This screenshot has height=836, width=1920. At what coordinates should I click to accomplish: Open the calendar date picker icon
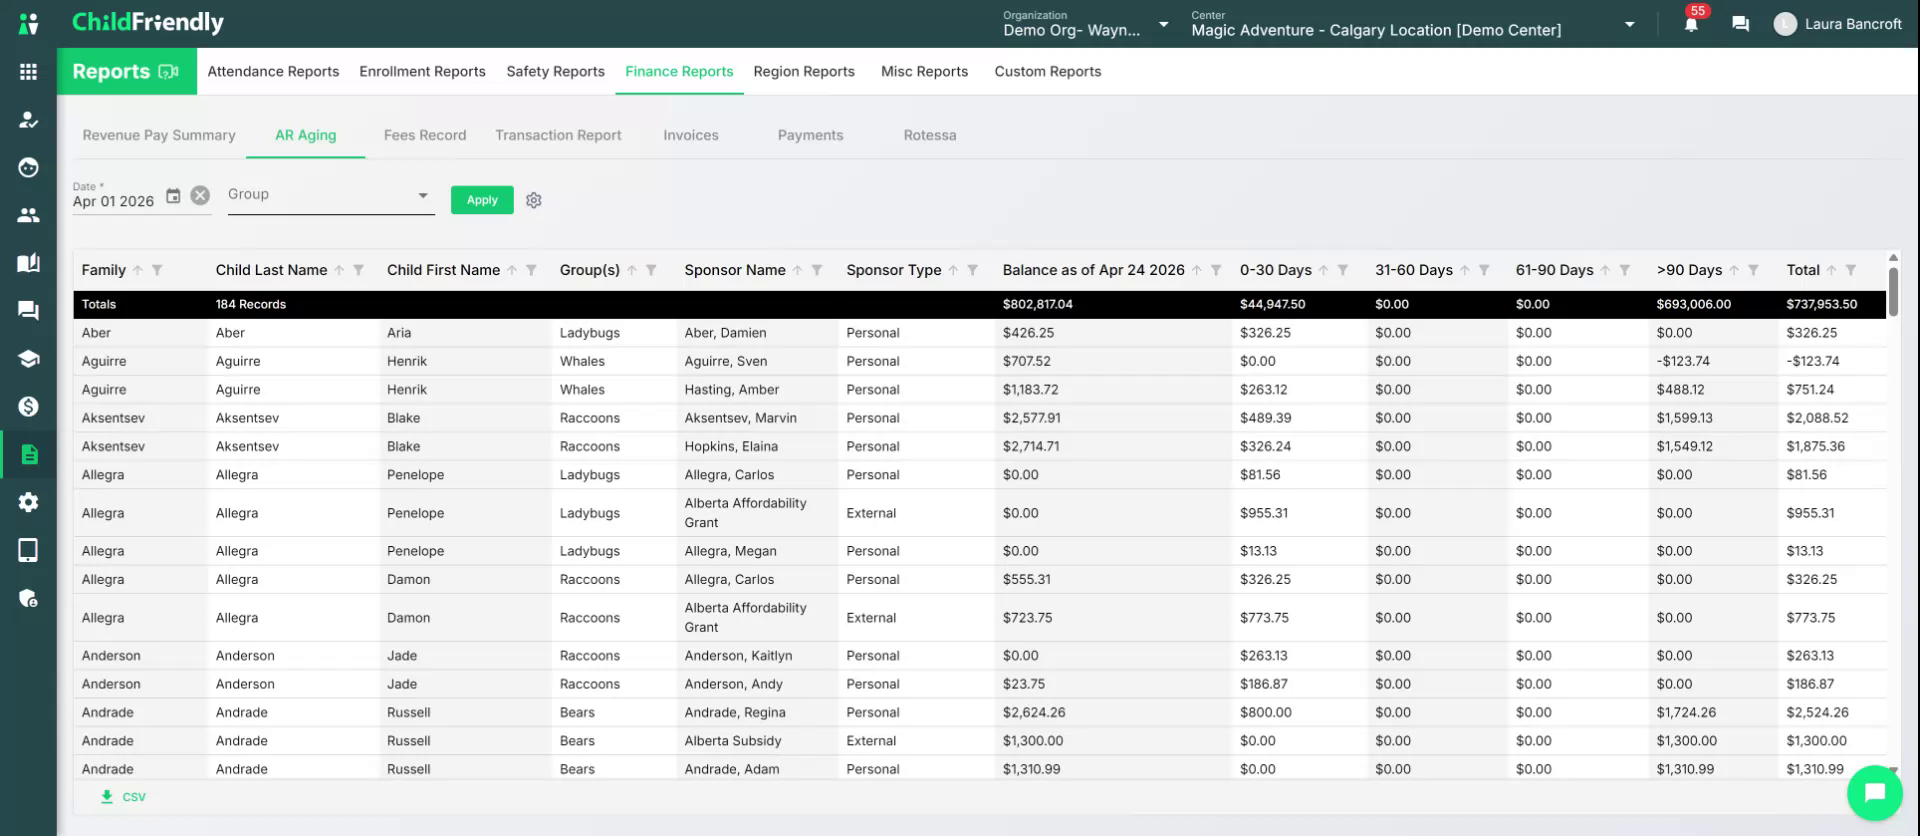pyautogui.click(x=173, y=196)
